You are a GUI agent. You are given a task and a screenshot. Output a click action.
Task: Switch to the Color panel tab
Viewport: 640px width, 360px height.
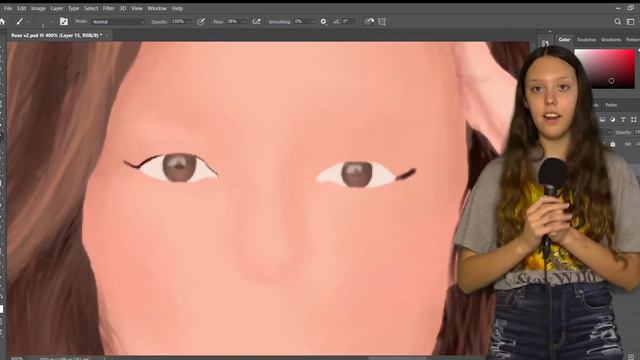click(564, 40)
